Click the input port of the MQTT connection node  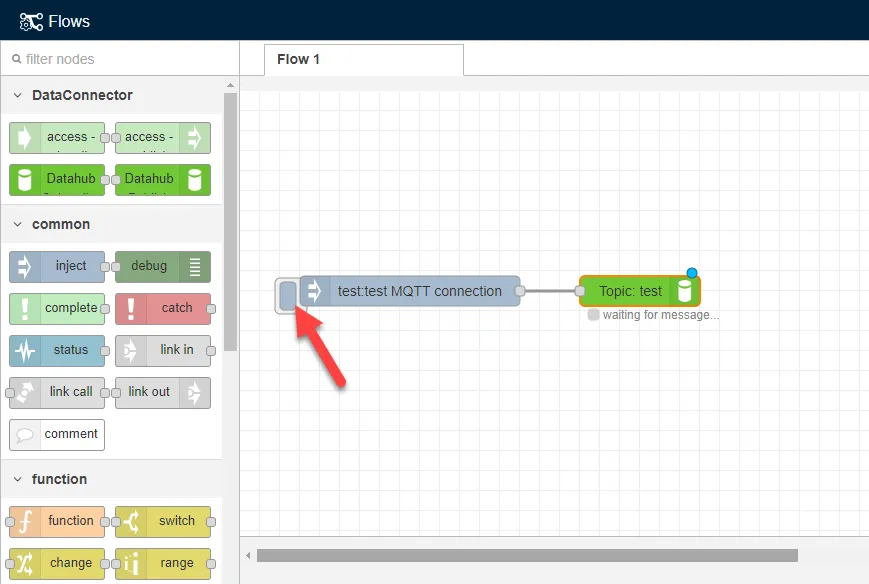(x=287, y=292)
